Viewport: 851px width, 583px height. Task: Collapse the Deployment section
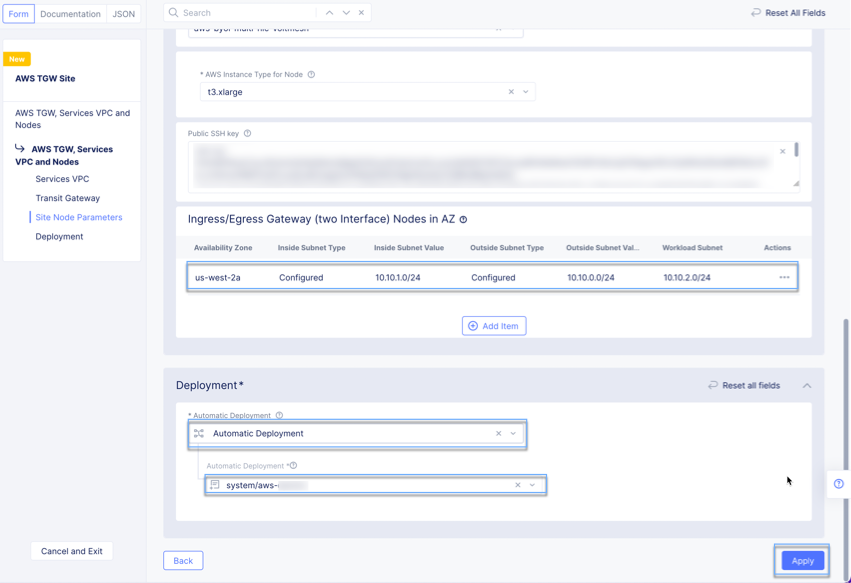click(806, 385)
